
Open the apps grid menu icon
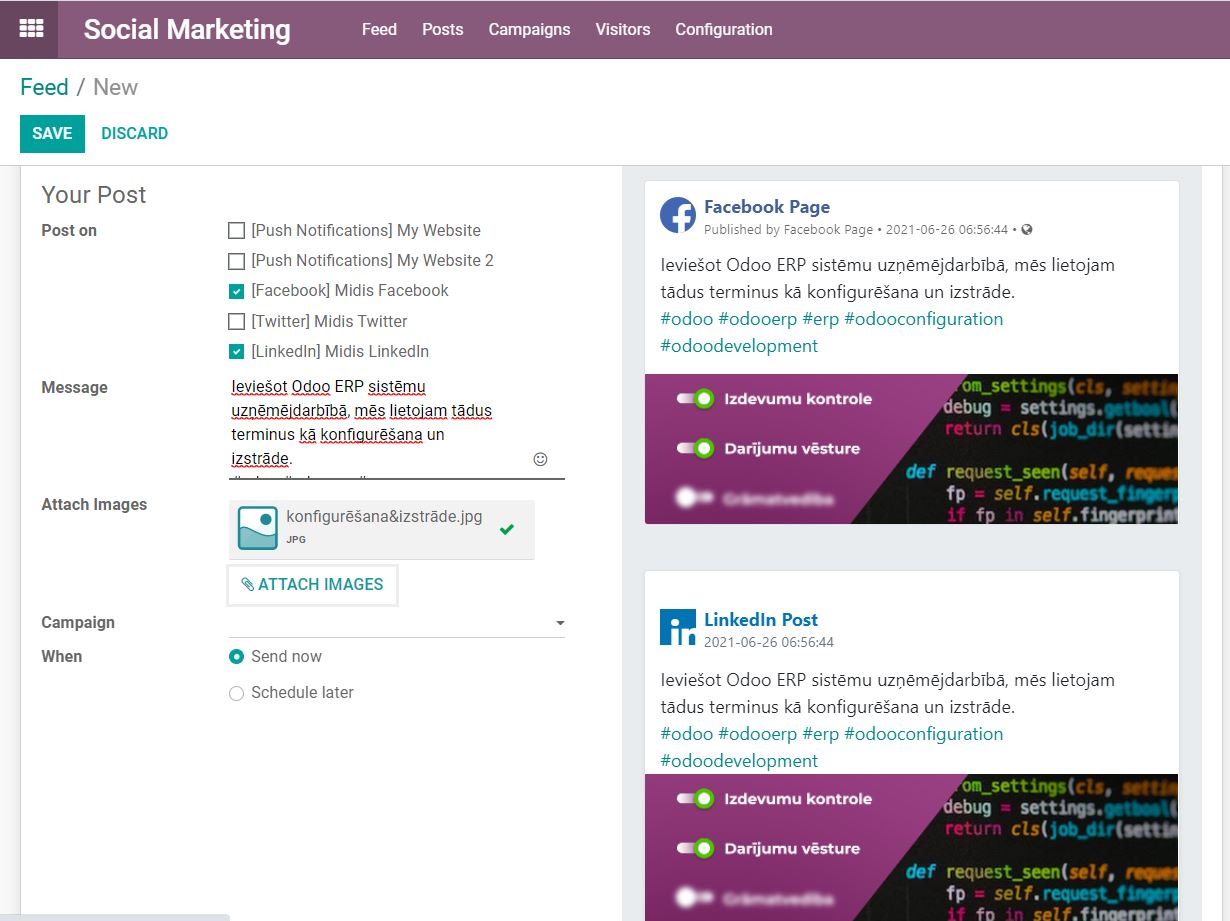click(x=30, y=29)
